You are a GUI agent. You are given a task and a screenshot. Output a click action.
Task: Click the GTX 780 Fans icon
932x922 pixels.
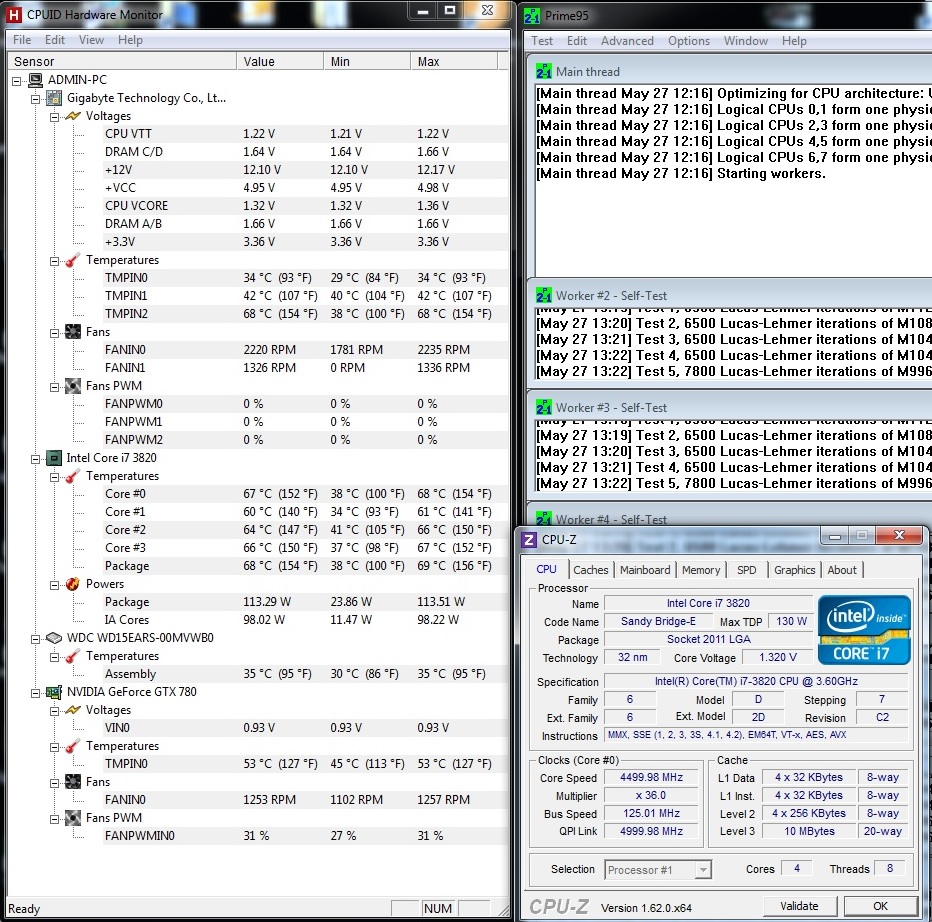coord(73,782)
